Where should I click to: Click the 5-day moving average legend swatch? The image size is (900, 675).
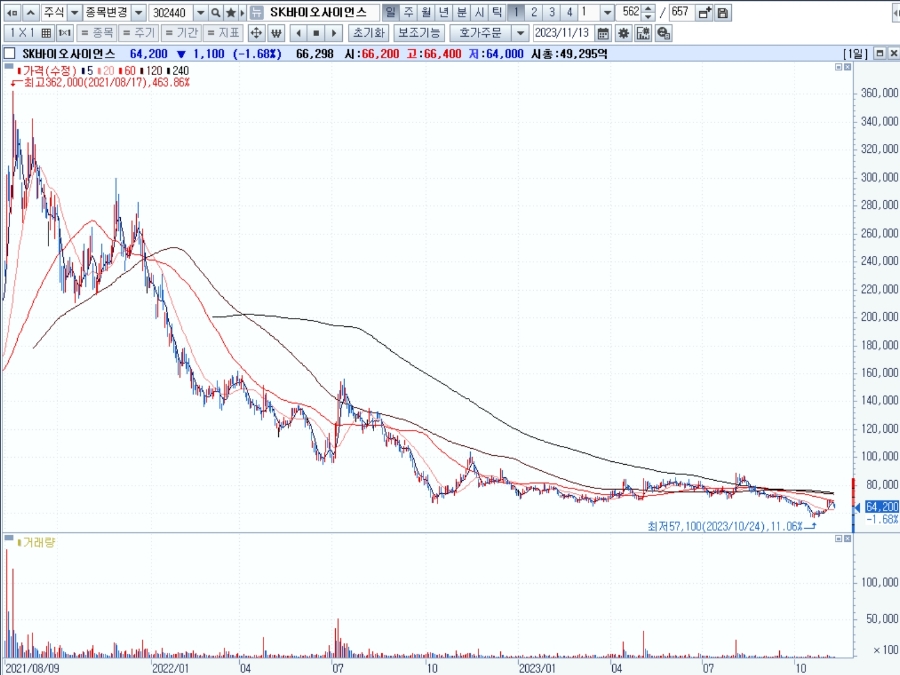83,71
